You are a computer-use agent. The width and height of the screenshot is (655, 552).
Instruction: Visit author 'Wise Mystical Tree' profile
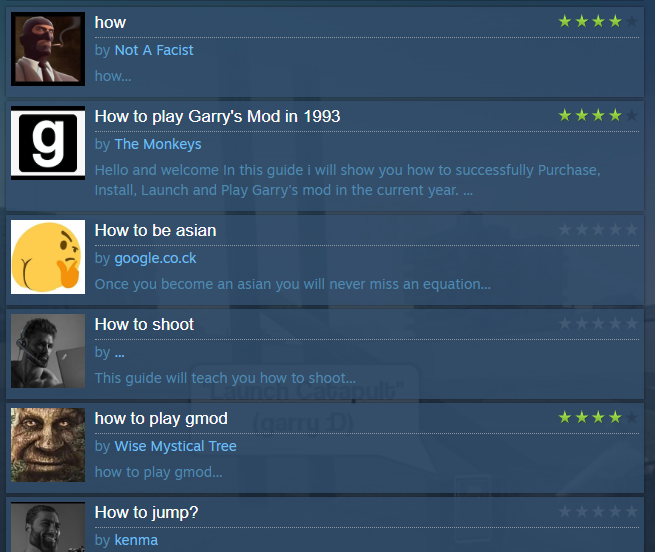[175, 446]
